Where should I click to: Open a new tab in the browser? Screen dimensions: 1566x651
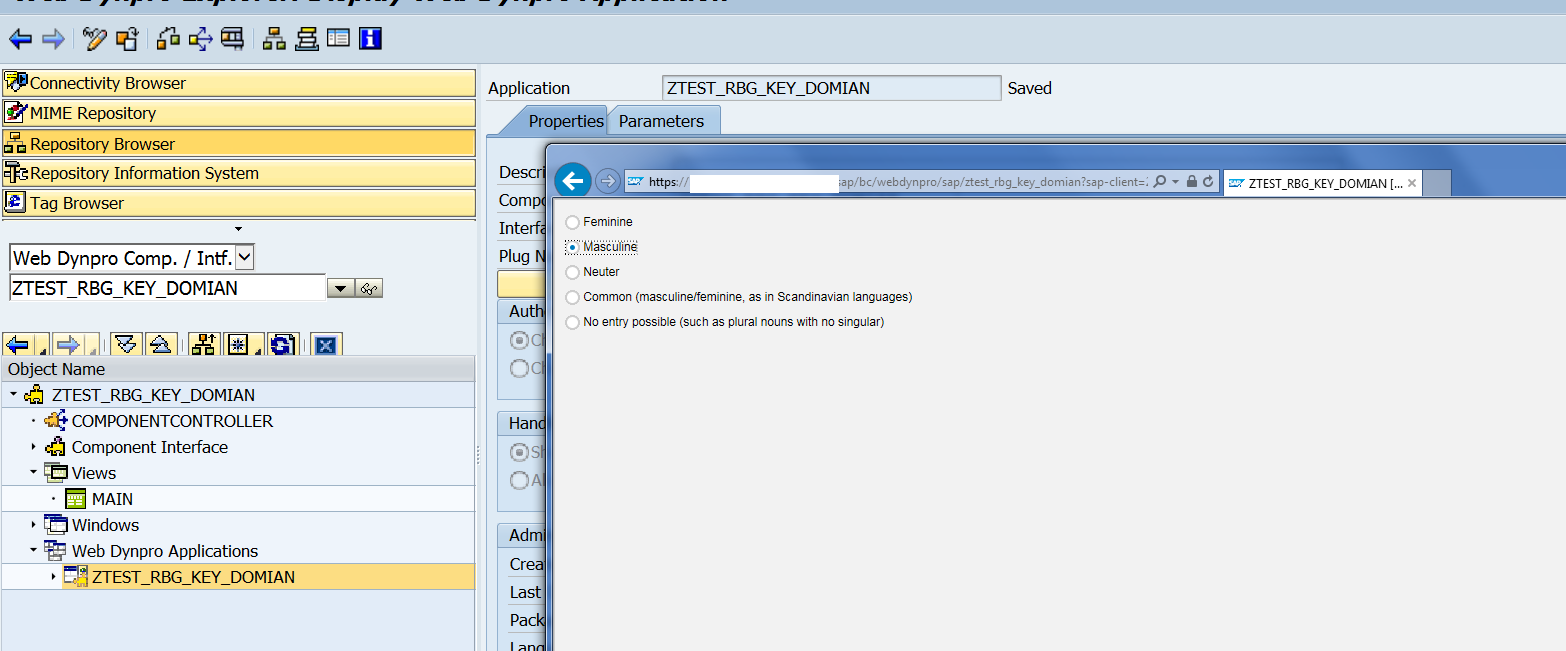pos(1437,183)
